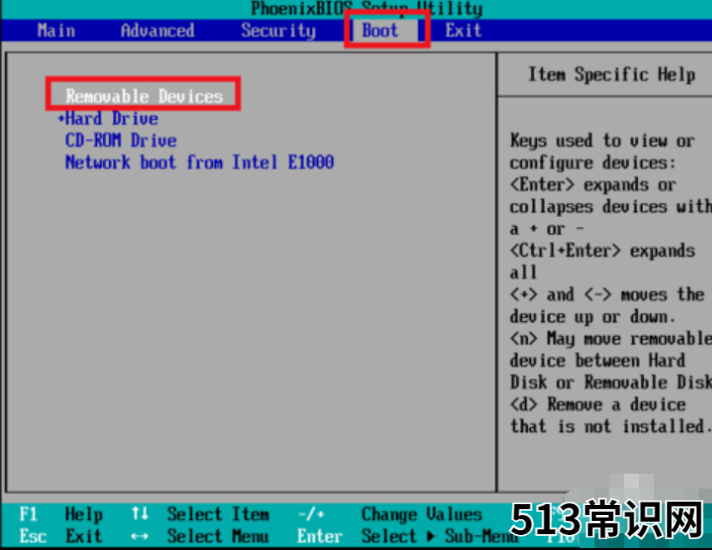This screenshot has width=712, height=550.
Task: Go to the Exit menu tab
Action: (463, 30)
